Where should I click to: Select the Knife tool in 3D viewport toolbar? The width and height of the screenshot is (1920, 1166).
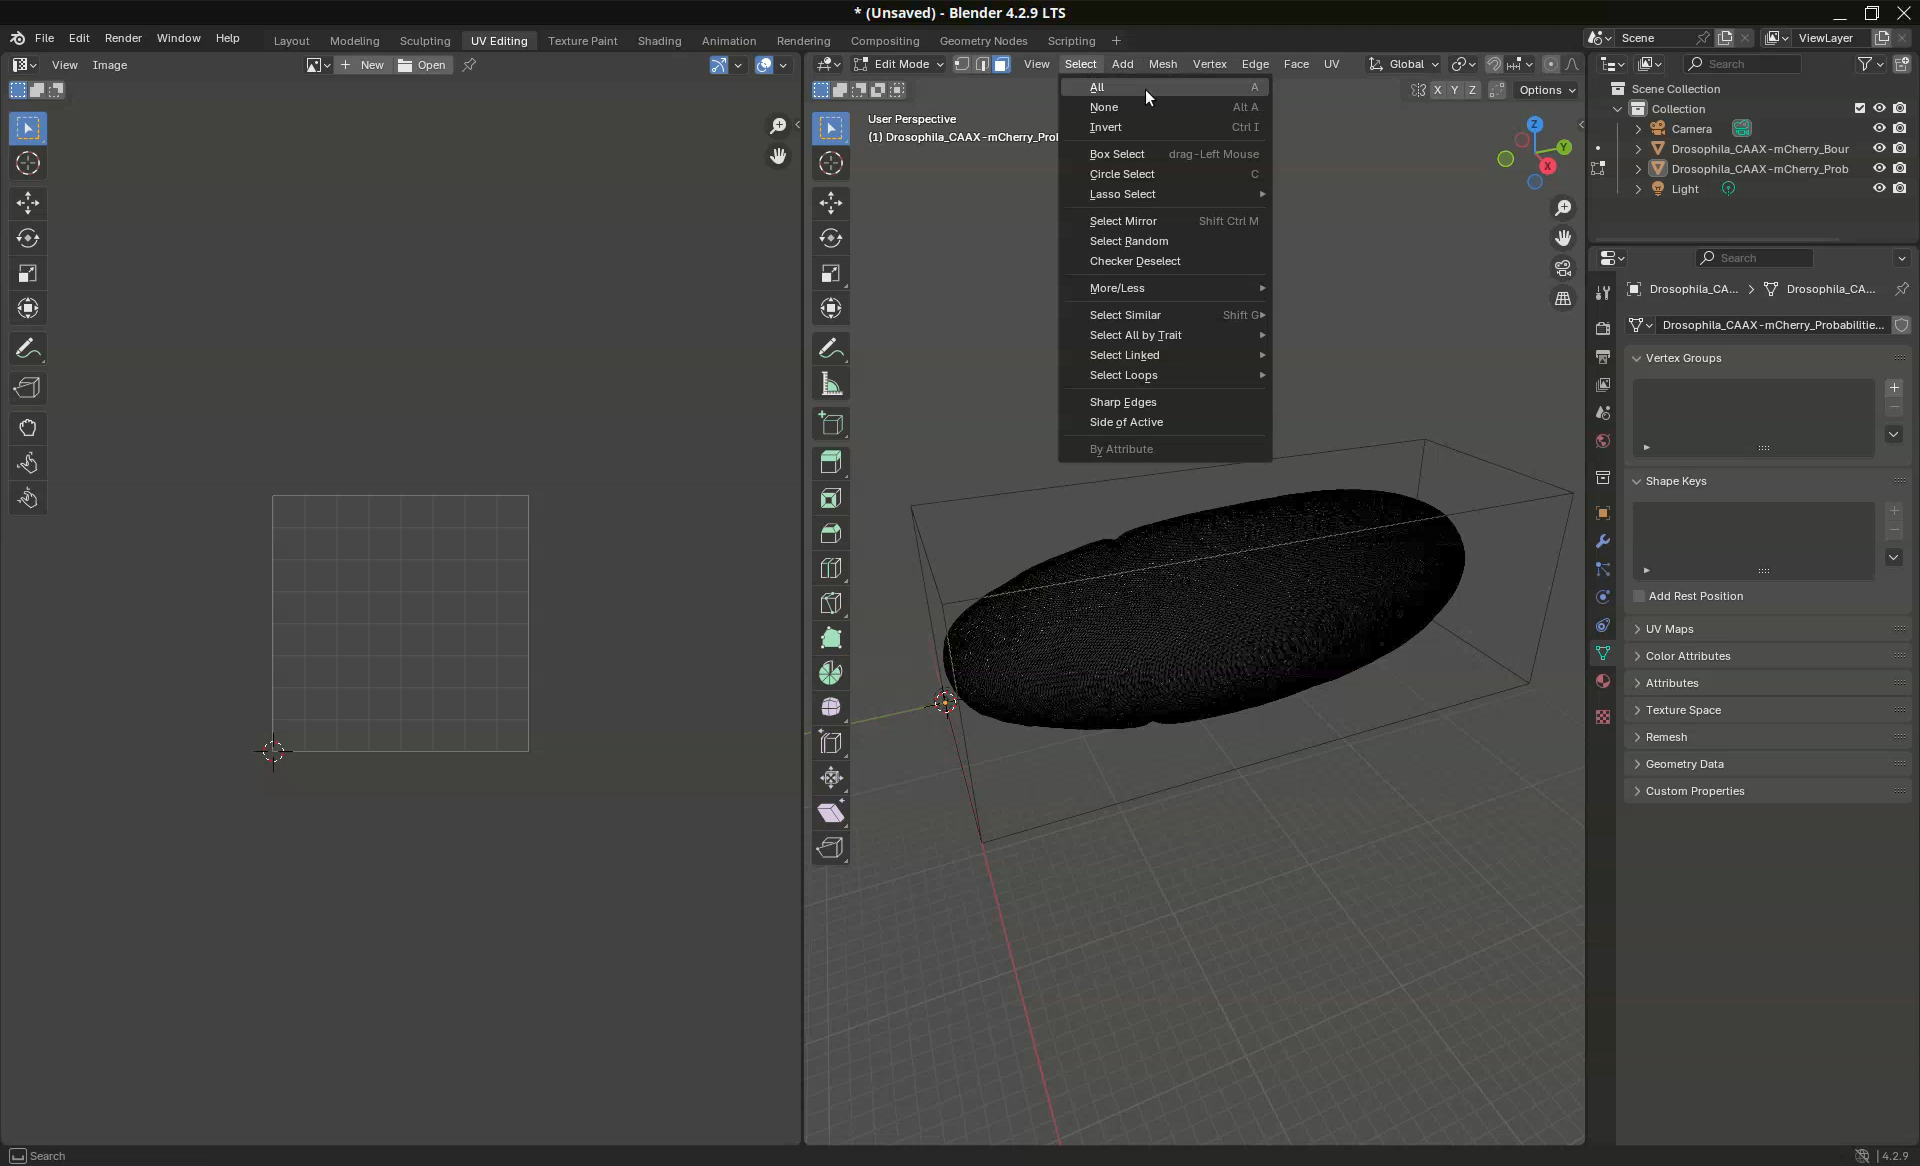click(830, 603)
